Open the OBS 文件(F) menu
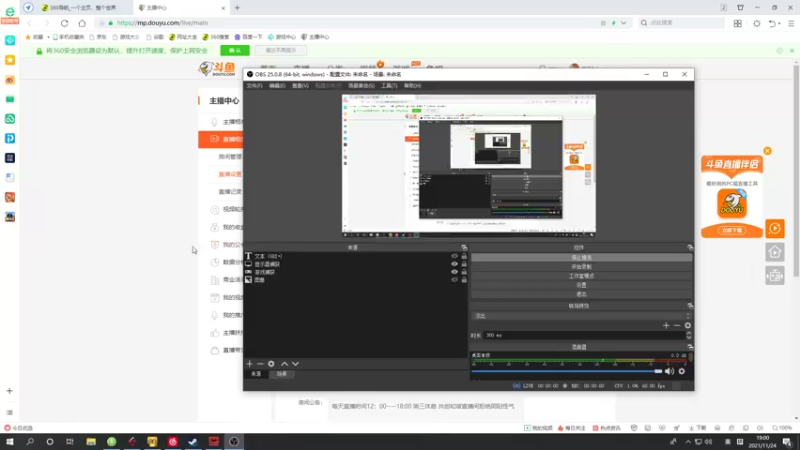 pos(254,86)
